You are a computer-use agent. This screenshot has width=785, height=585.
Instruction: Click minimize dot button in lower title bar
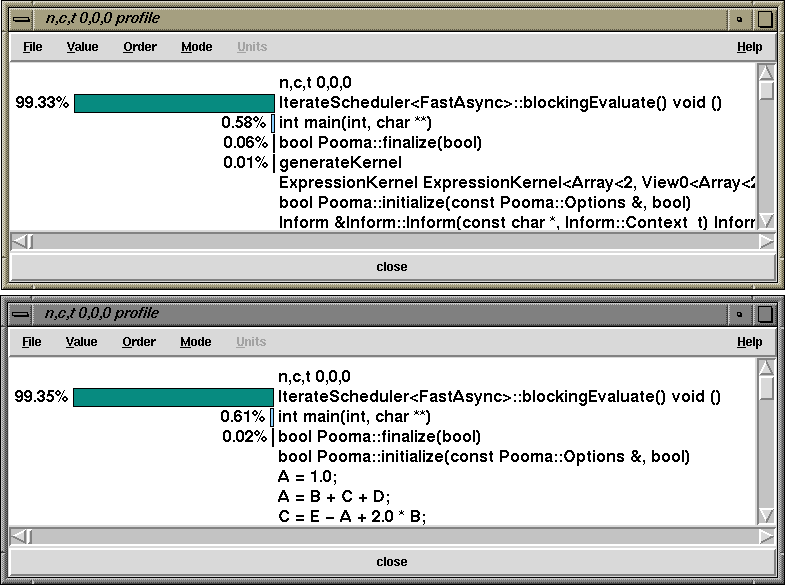739,315
